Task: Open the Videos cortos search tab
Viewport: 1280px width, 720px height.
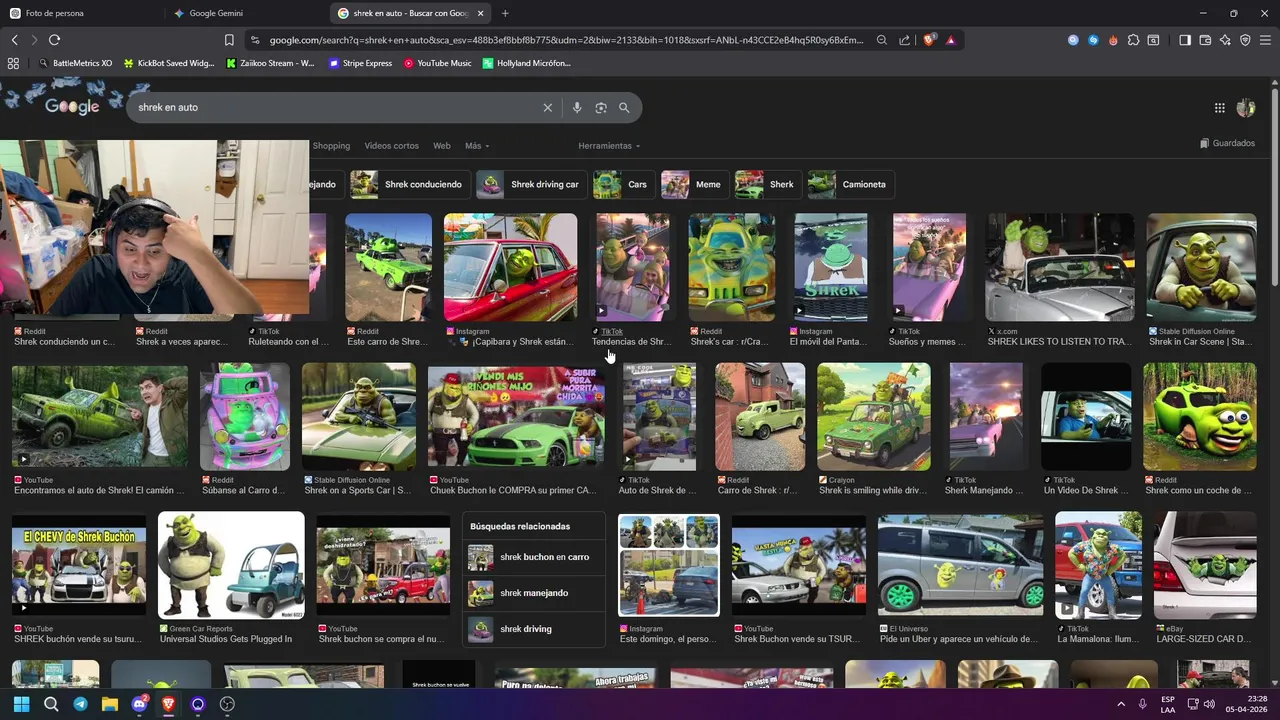Action: [391, 146]
